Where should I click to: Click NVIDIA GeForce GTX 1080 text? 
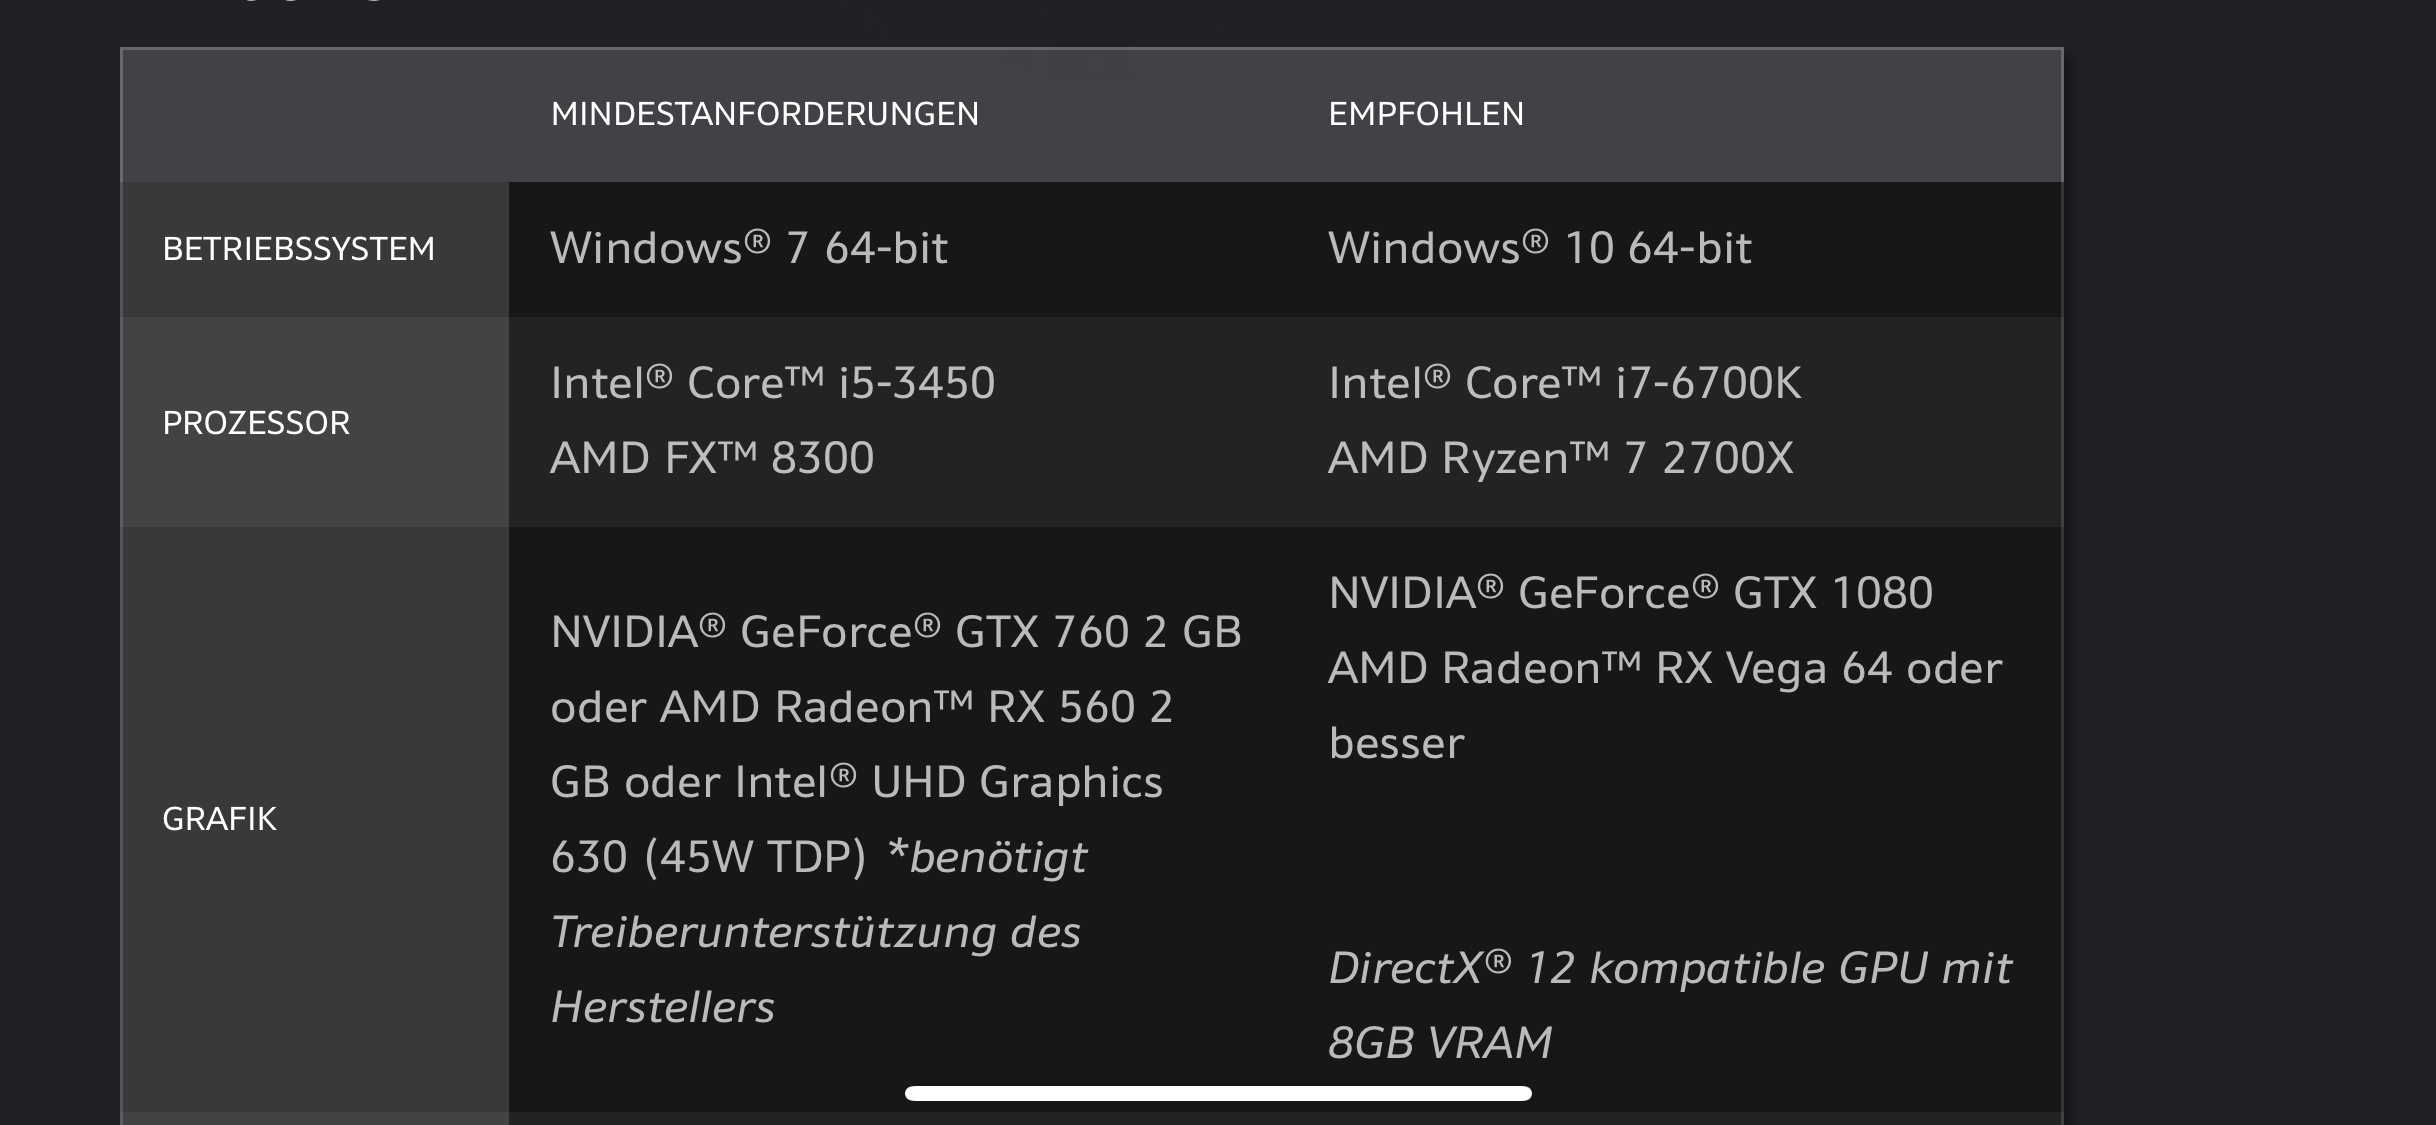point(1631,593)
